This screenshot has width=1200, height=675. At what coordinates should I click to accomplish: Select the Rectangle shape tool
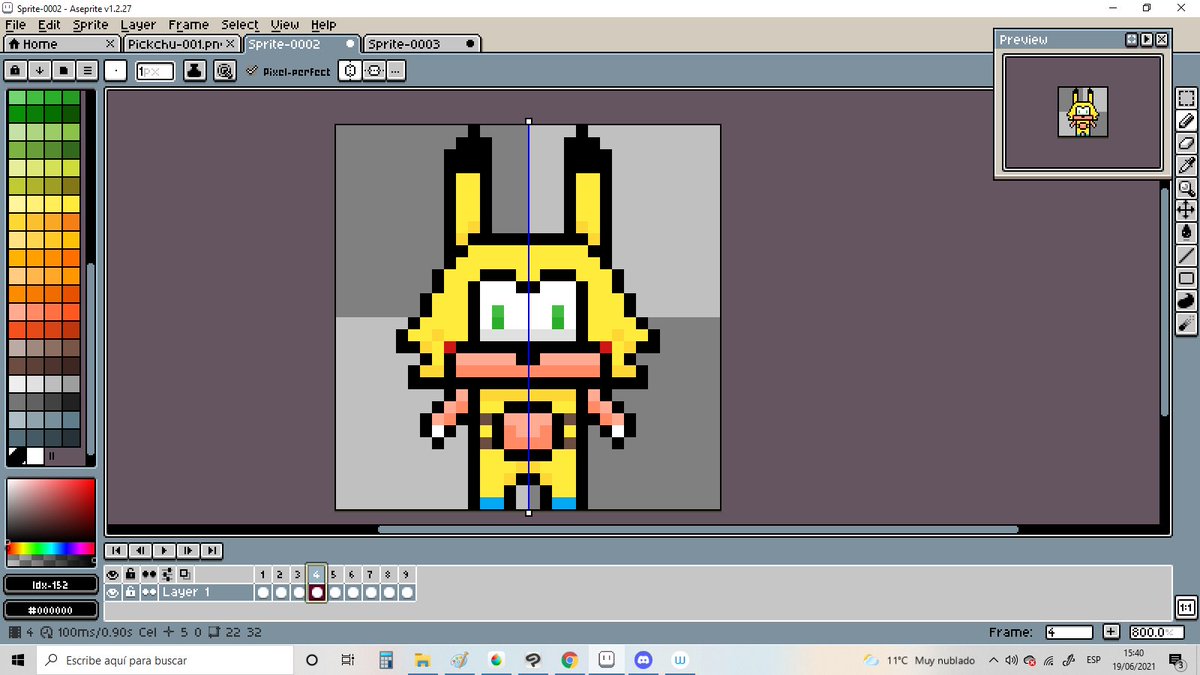1186,278
